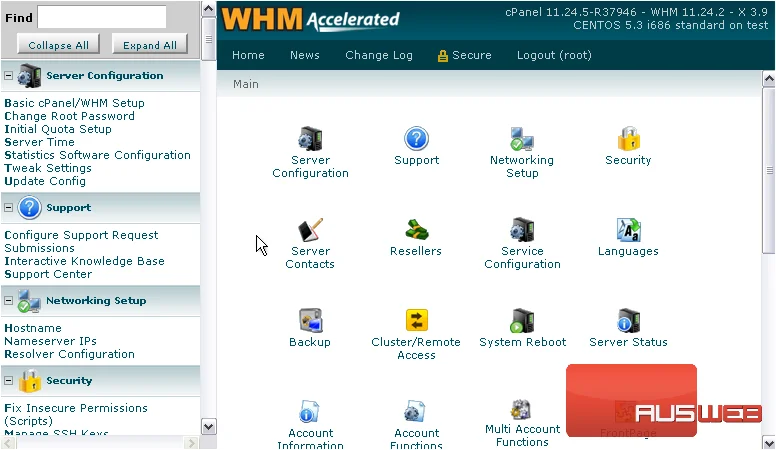
Task: Open Statistics Software Configuration link
Action: pyautogui.click(x=97, y=155)
